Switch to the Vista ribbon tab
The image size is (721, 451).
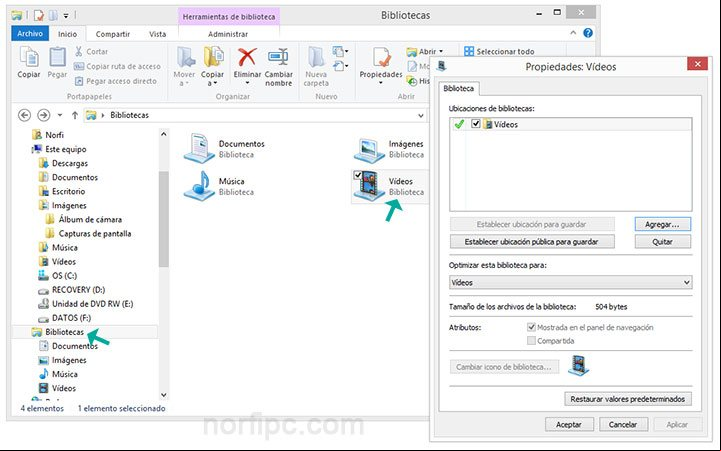158,34
